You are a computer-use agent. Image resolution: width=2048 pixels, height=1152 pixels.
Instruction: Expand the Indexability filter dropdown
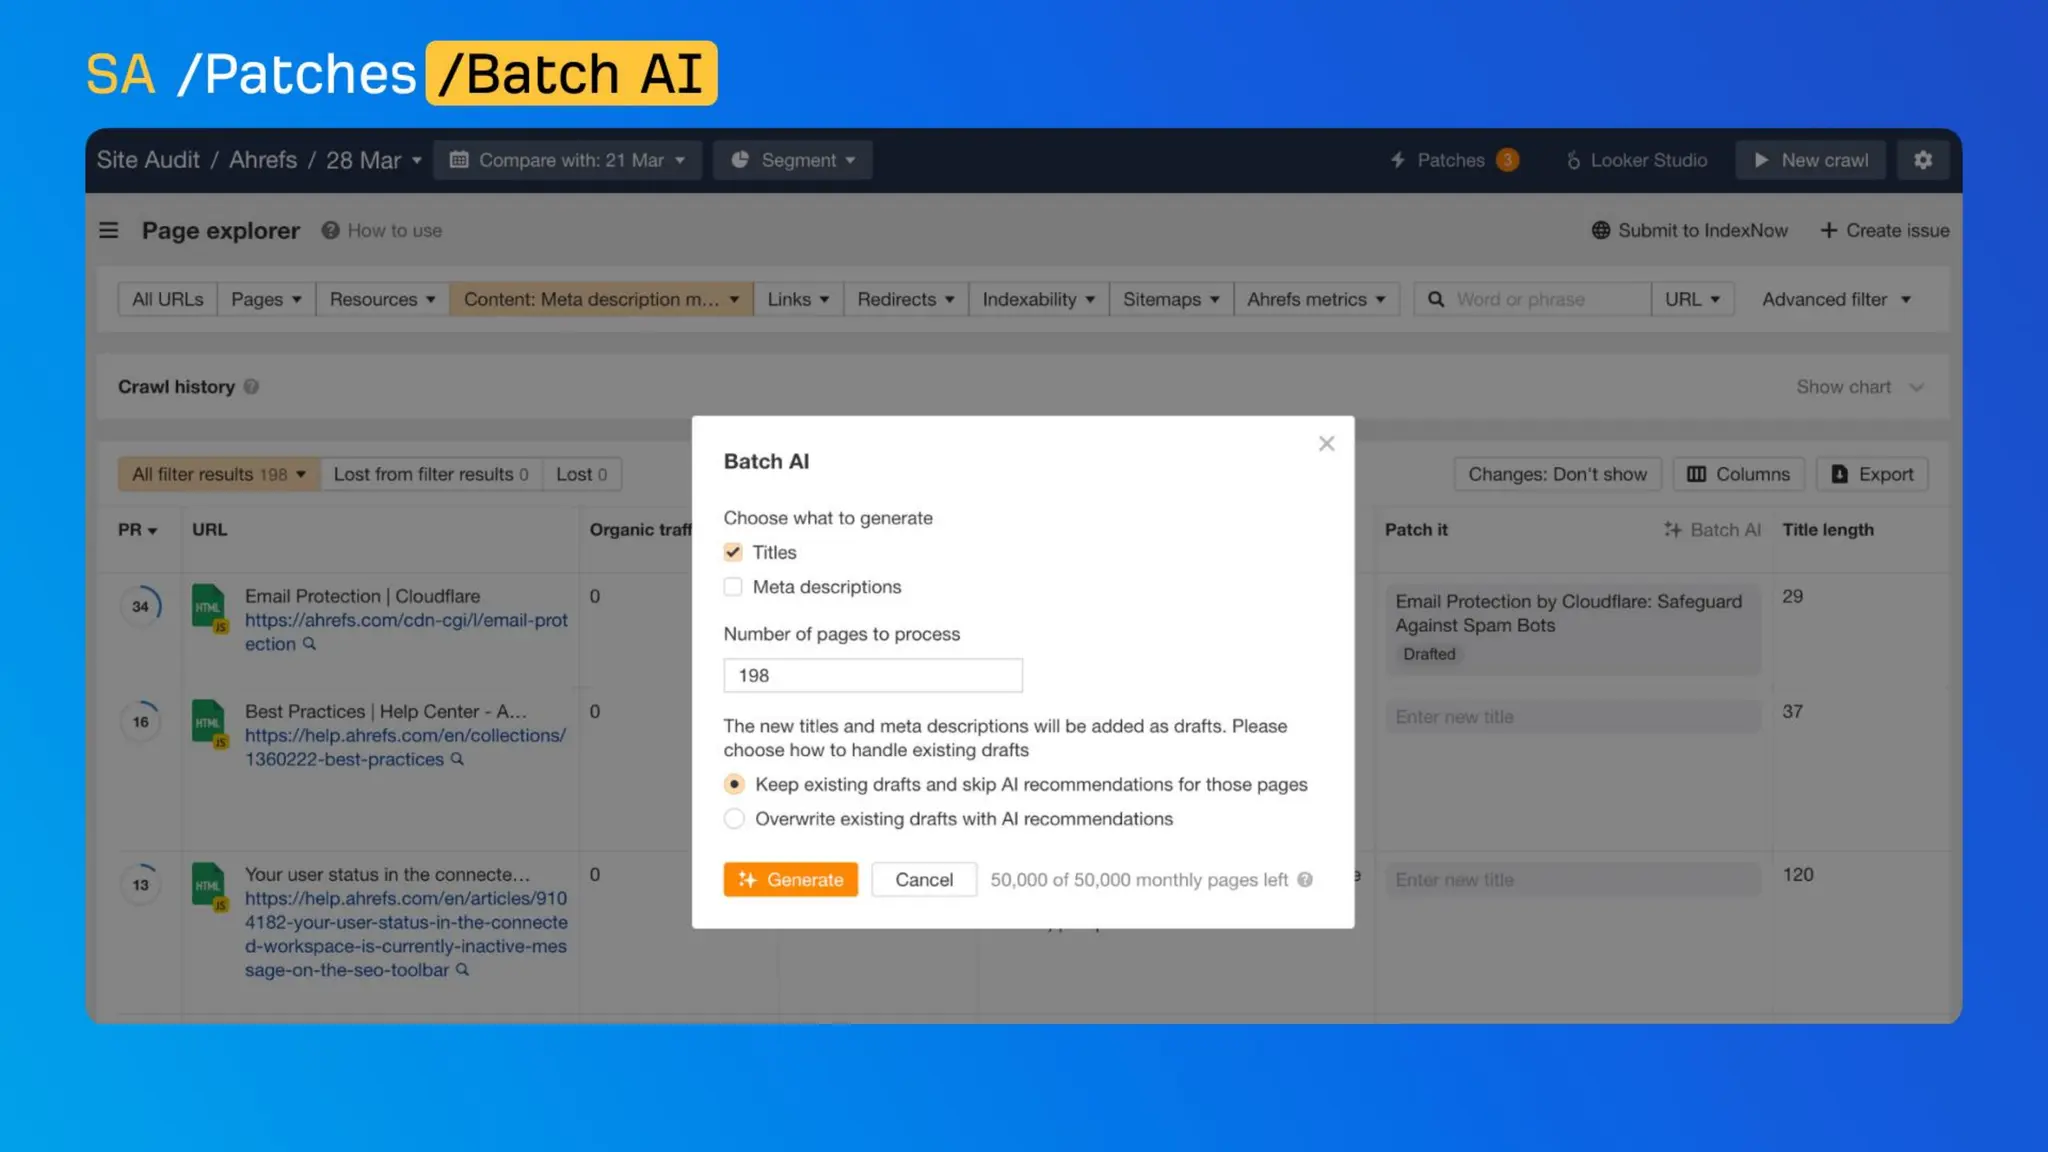click(1038, 299)
